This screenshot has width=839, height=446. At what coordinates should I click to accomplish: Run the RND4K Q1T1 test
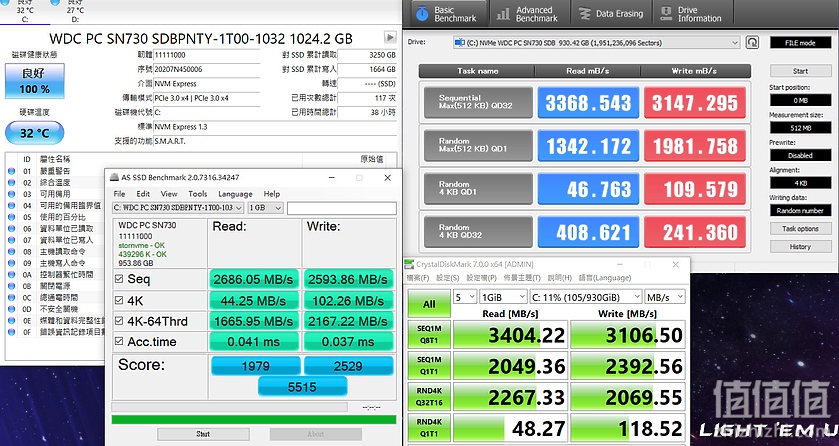(x=429, y=428)
